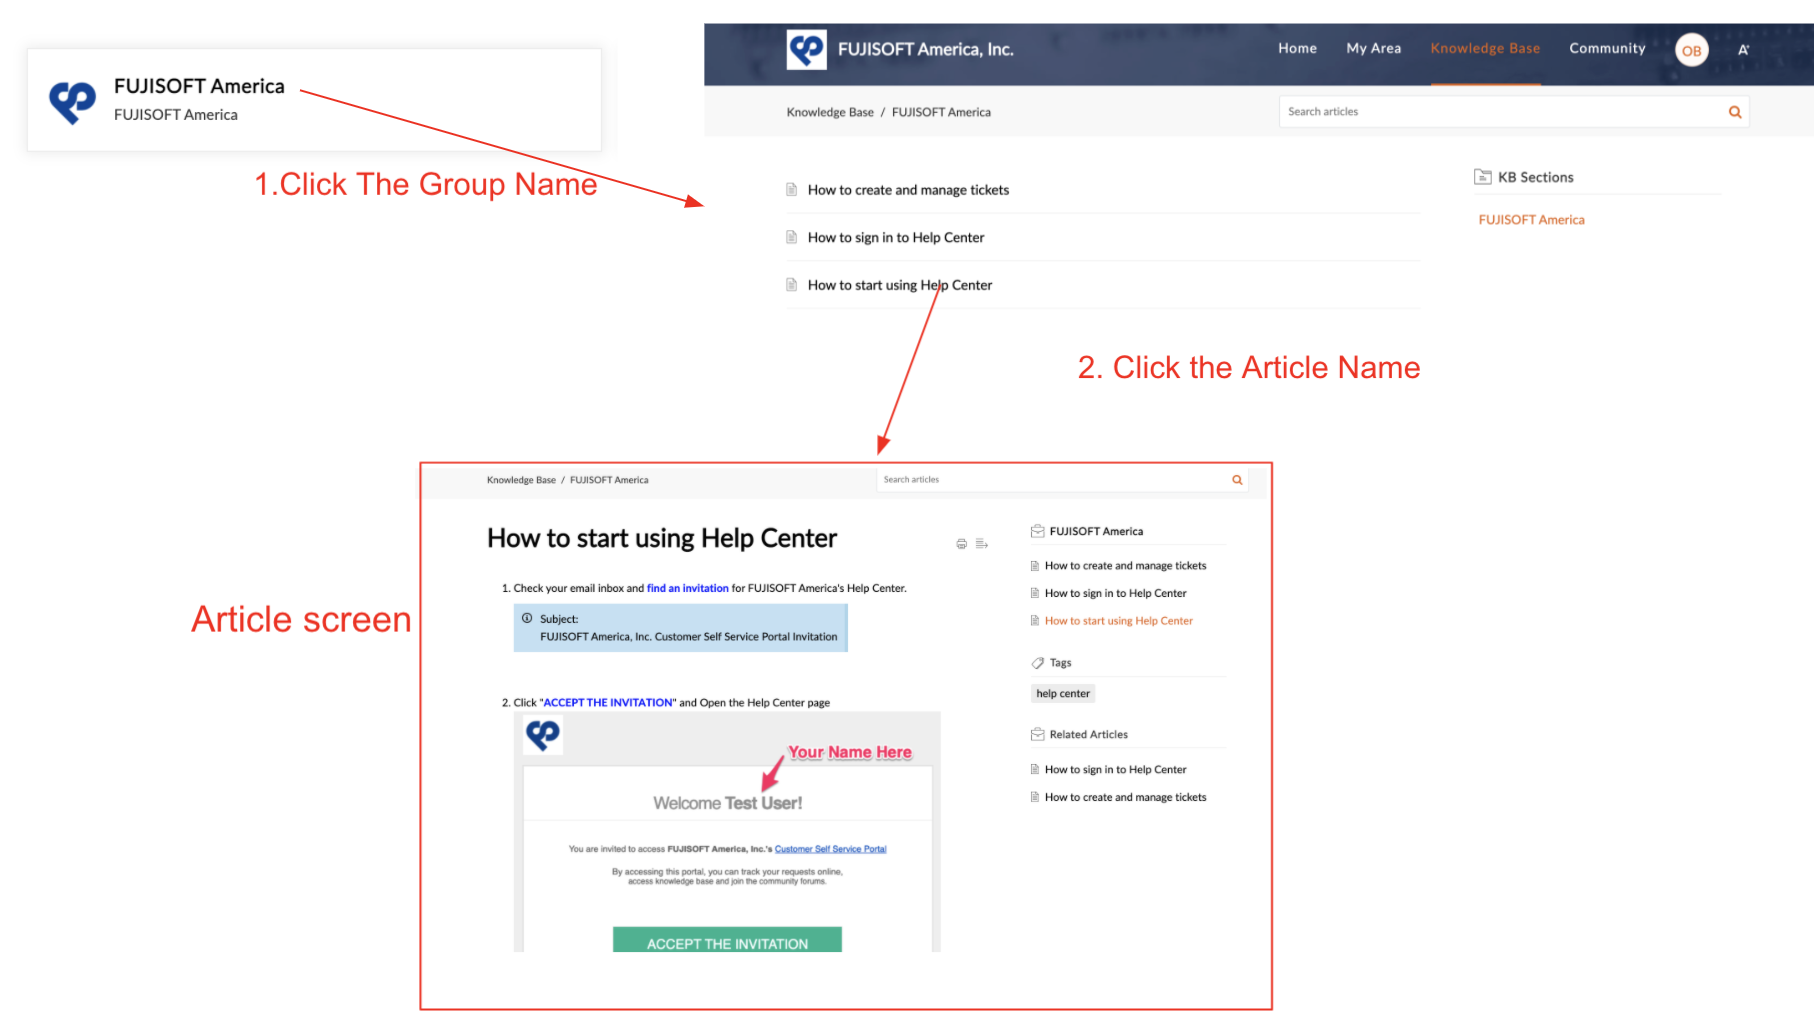Open the orange 'How to start using Help Center' sidebar link
This screenshot has width=1814, height=1036.
tap(1119, 621)
